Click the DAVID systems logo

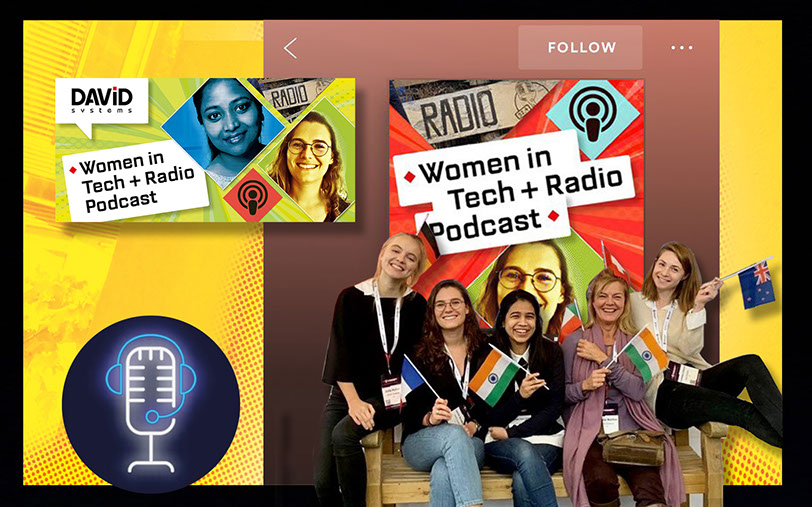102,101
